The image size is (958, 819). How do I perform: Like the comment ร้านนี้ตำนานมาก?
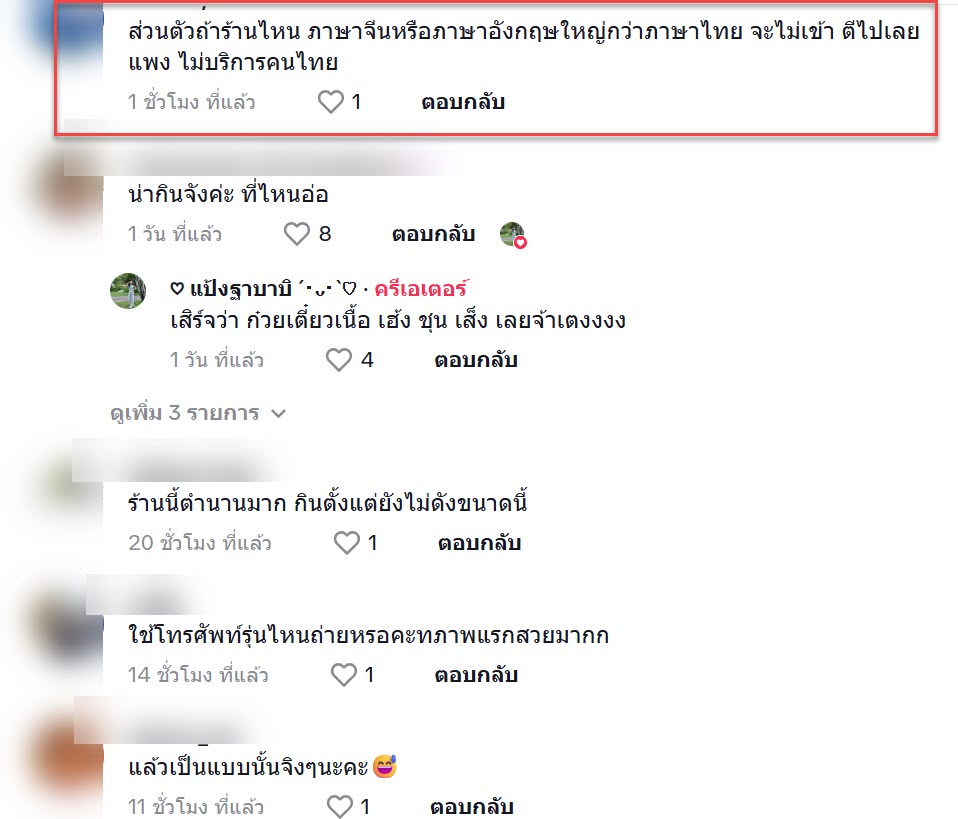[347, 543]
